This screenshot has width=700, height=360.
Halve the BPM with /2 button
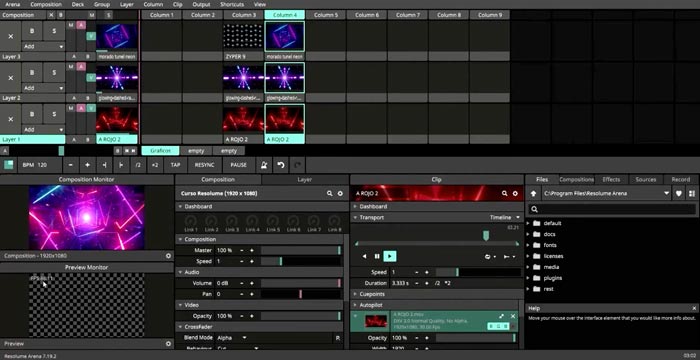point(138,165)
